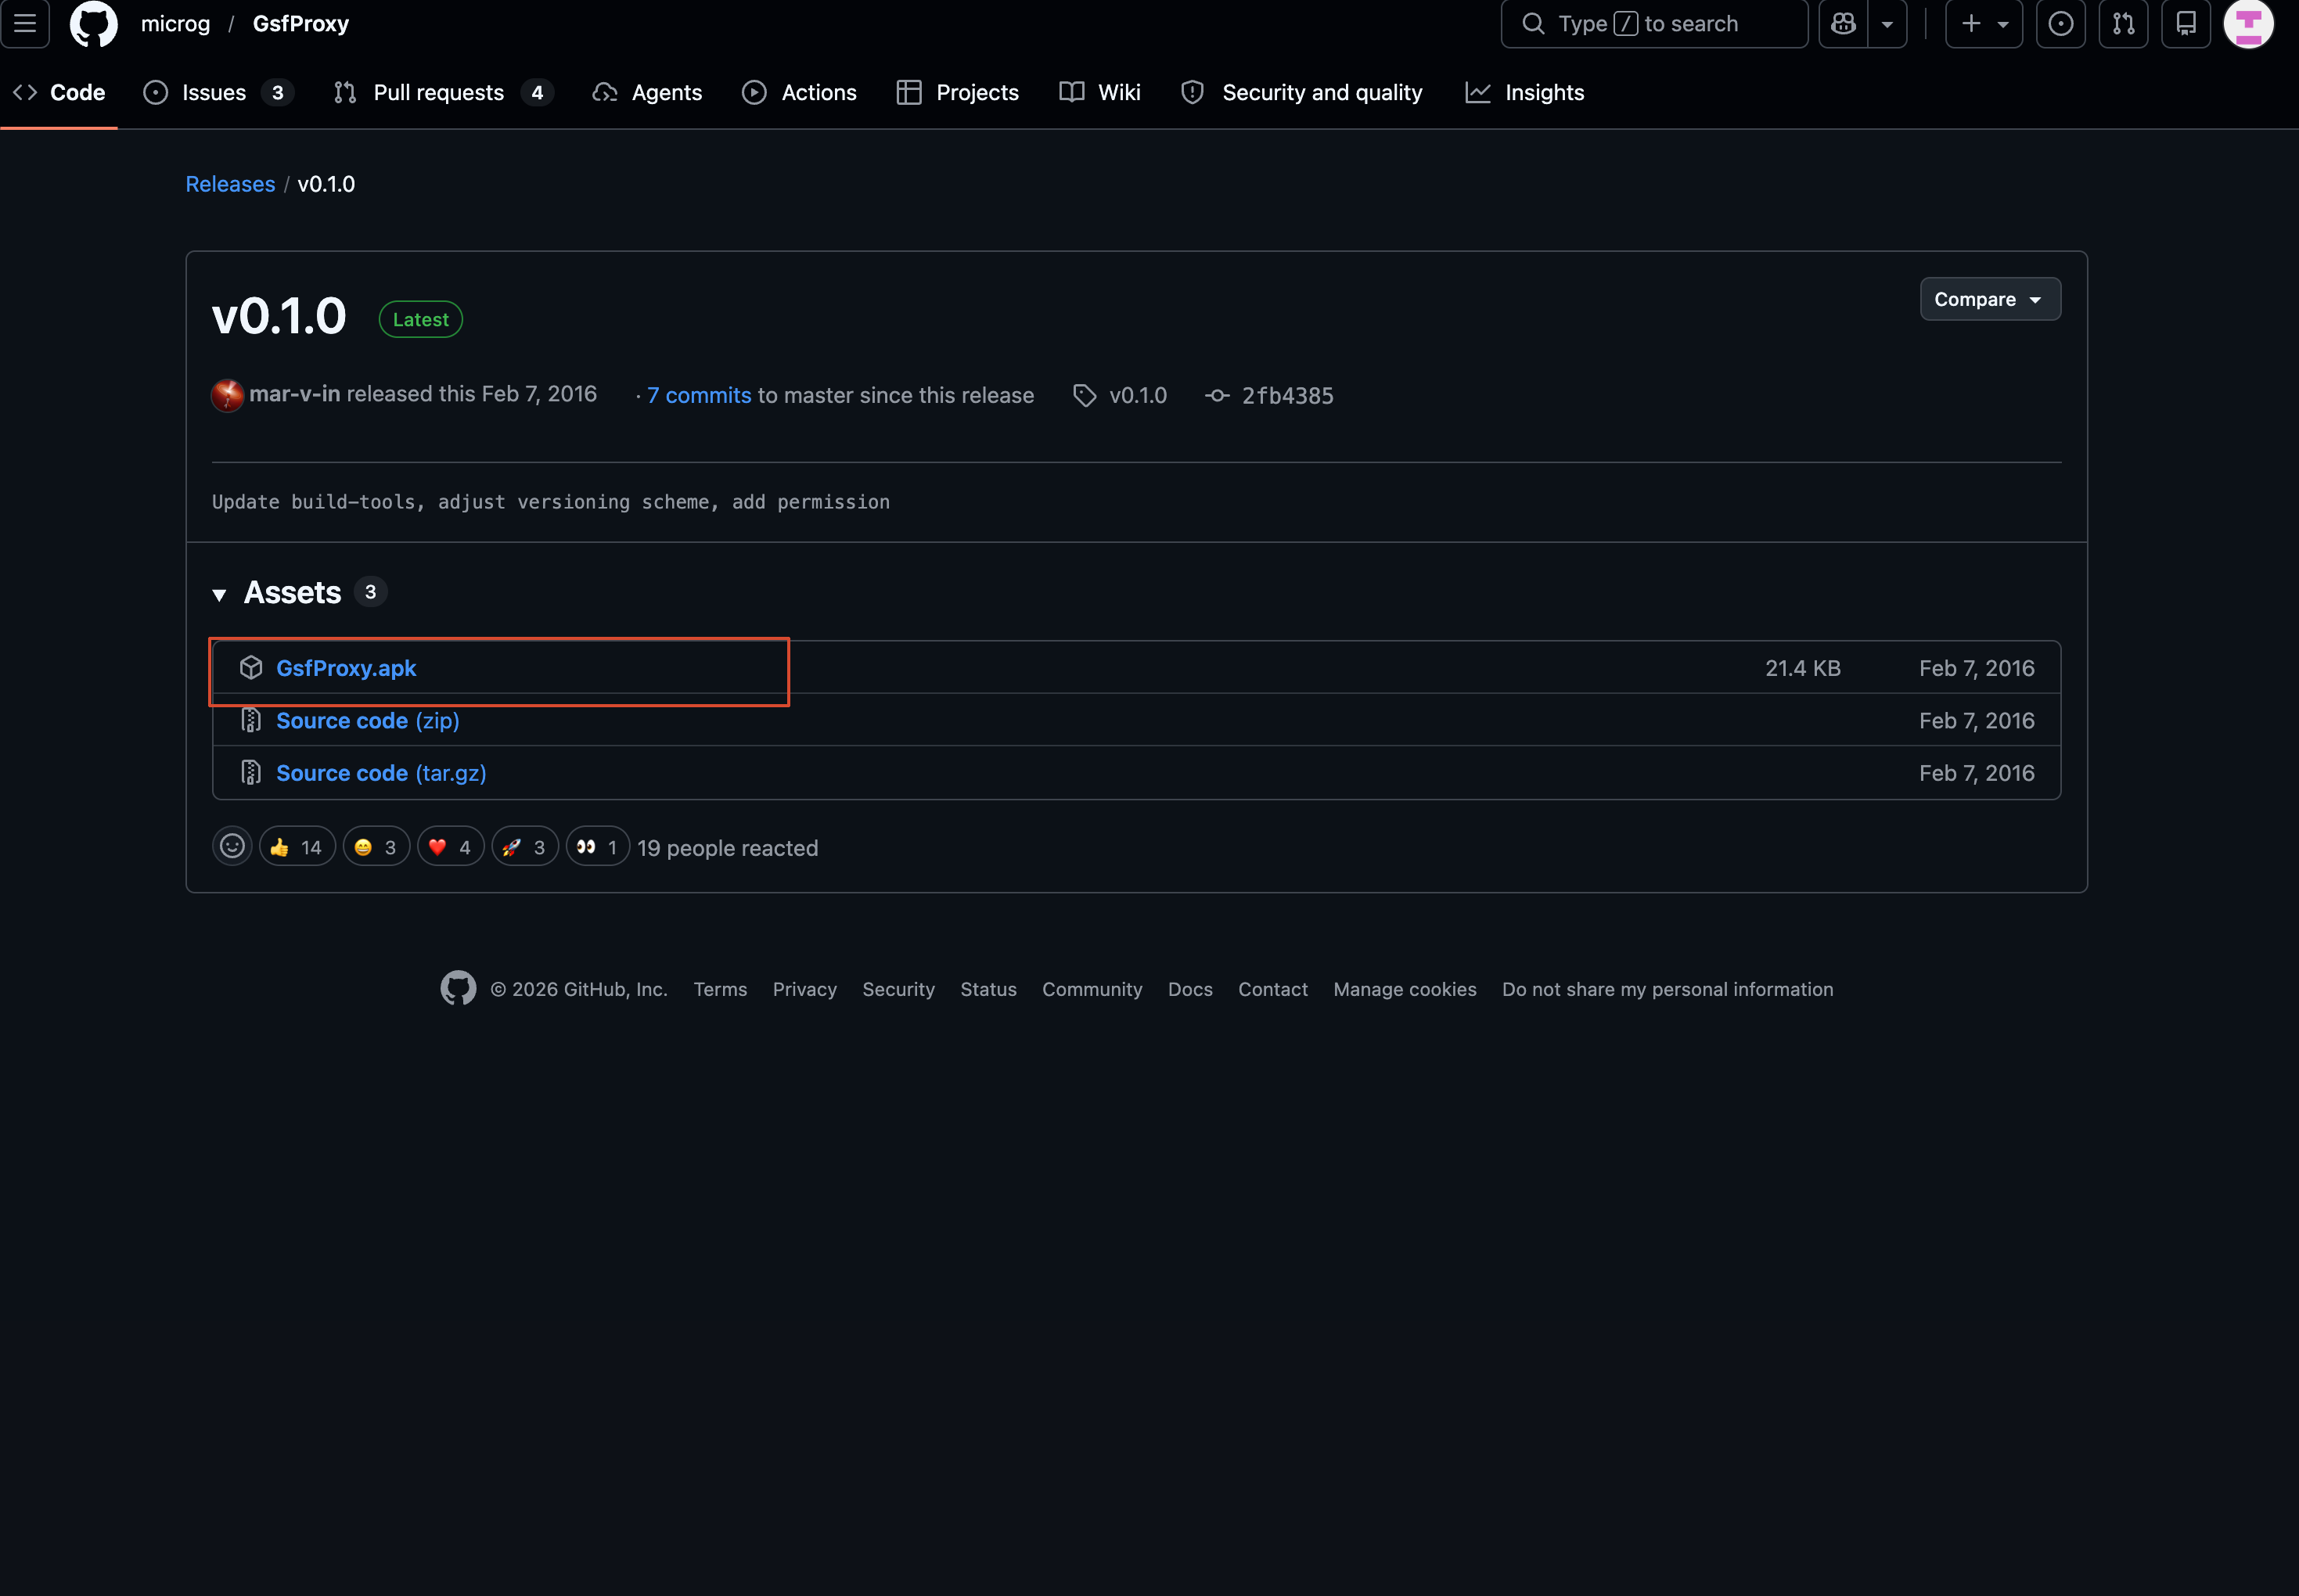This screenshot has height=1596, width=2299.
Task: Open the Projects tab
Action: pos(958,93)
